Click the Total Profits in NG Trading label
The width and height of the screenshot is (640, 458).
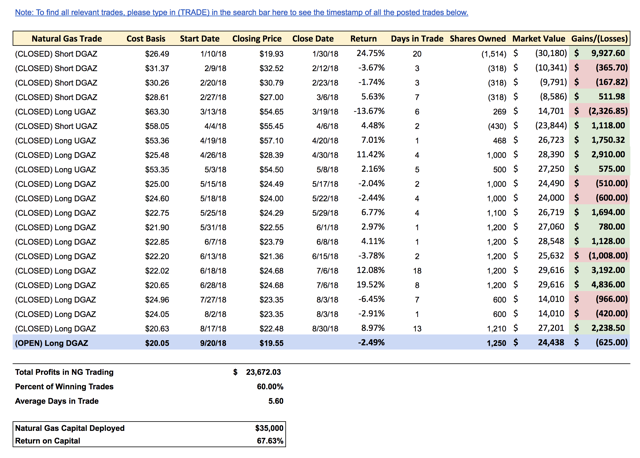tap(64, 372)
